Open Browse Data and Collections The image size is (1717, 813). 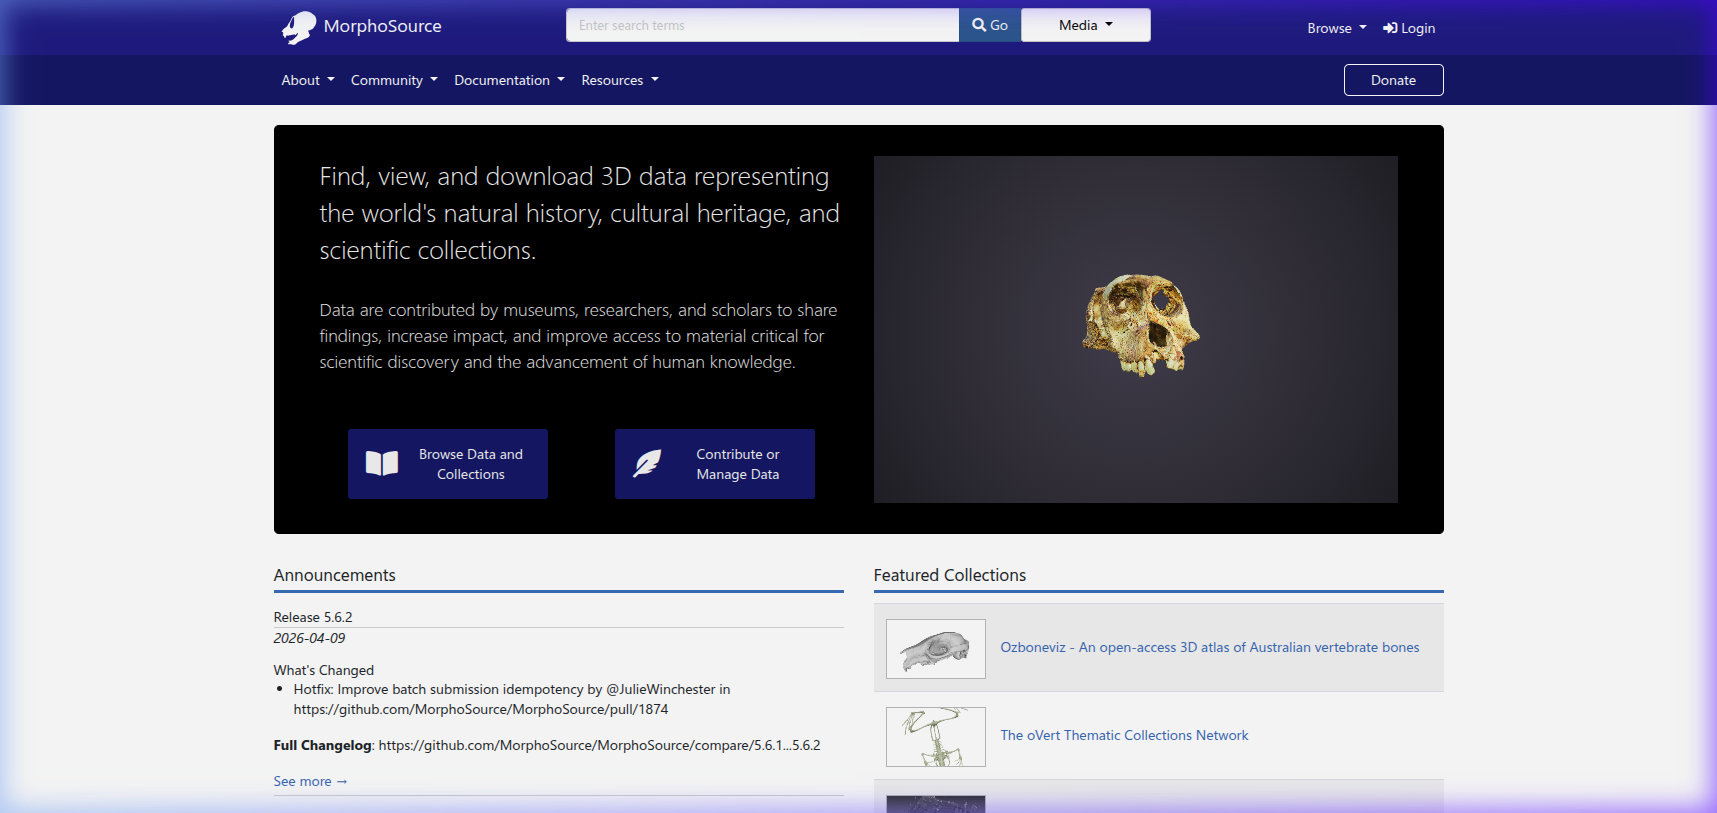pyautogui.click(x=447, y=464)
